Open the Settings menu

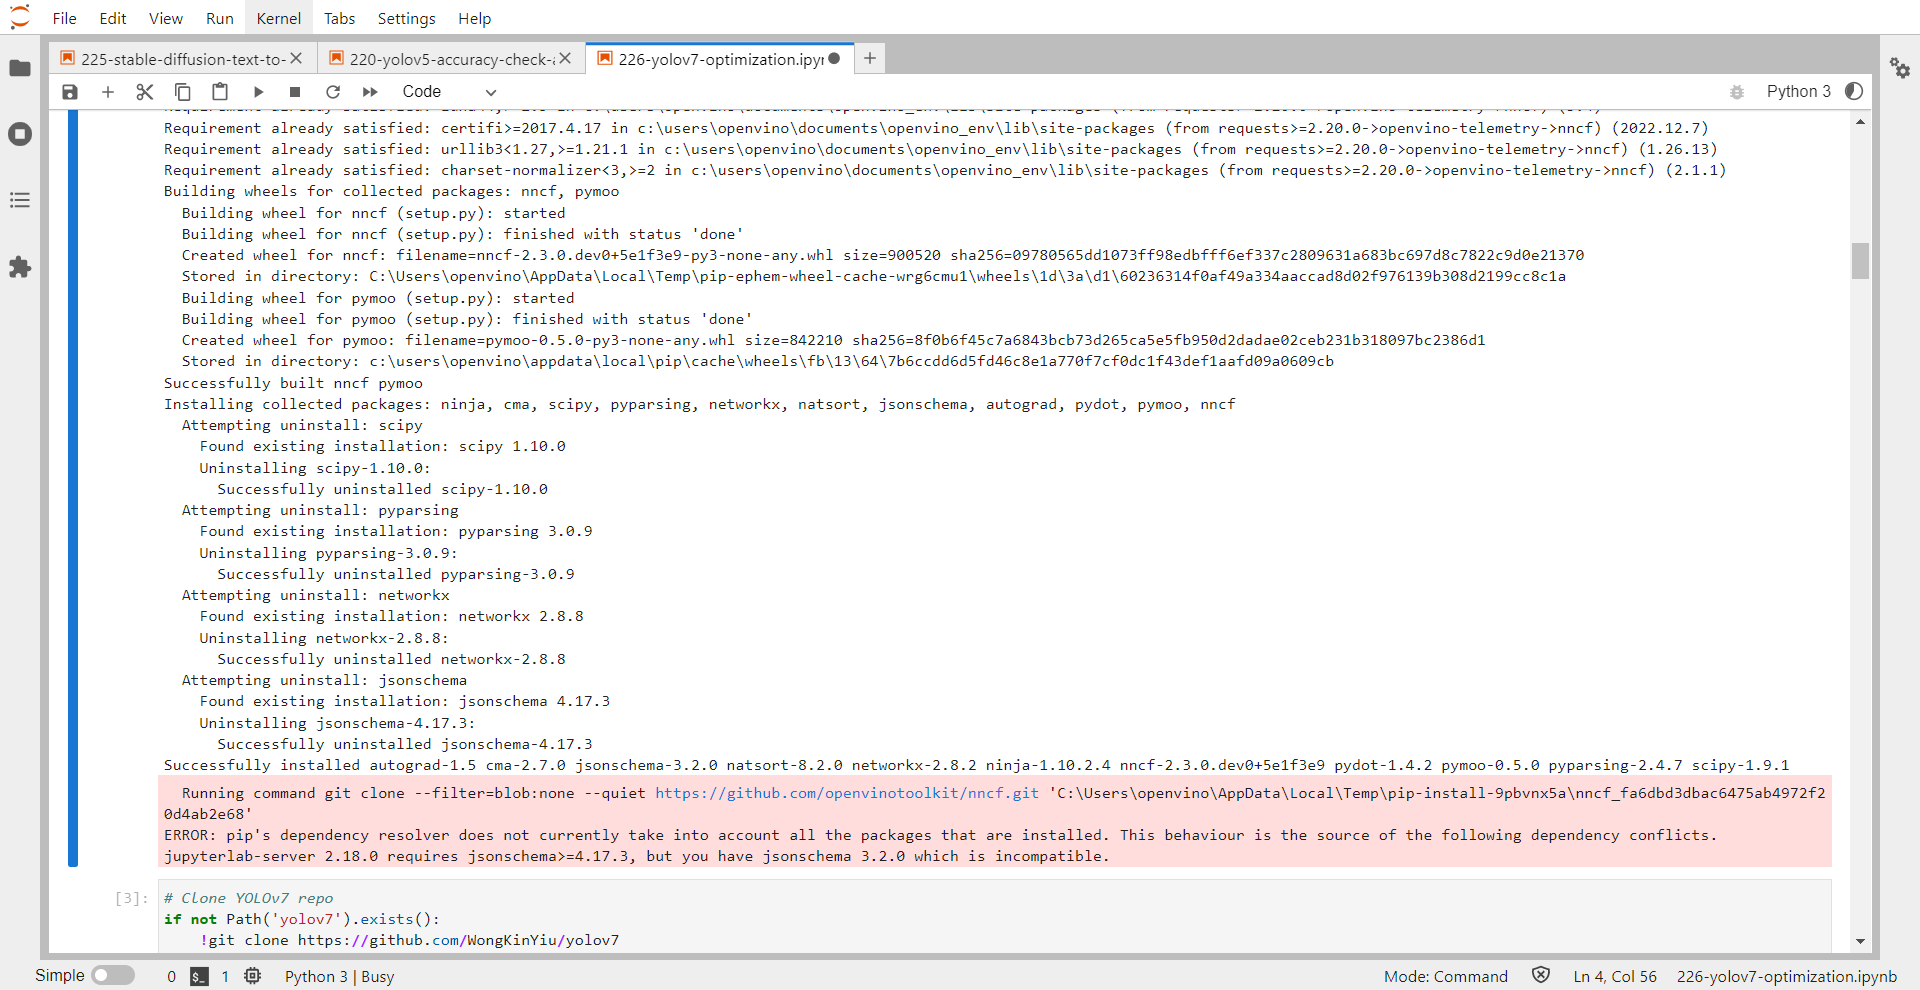coord(406,18)
